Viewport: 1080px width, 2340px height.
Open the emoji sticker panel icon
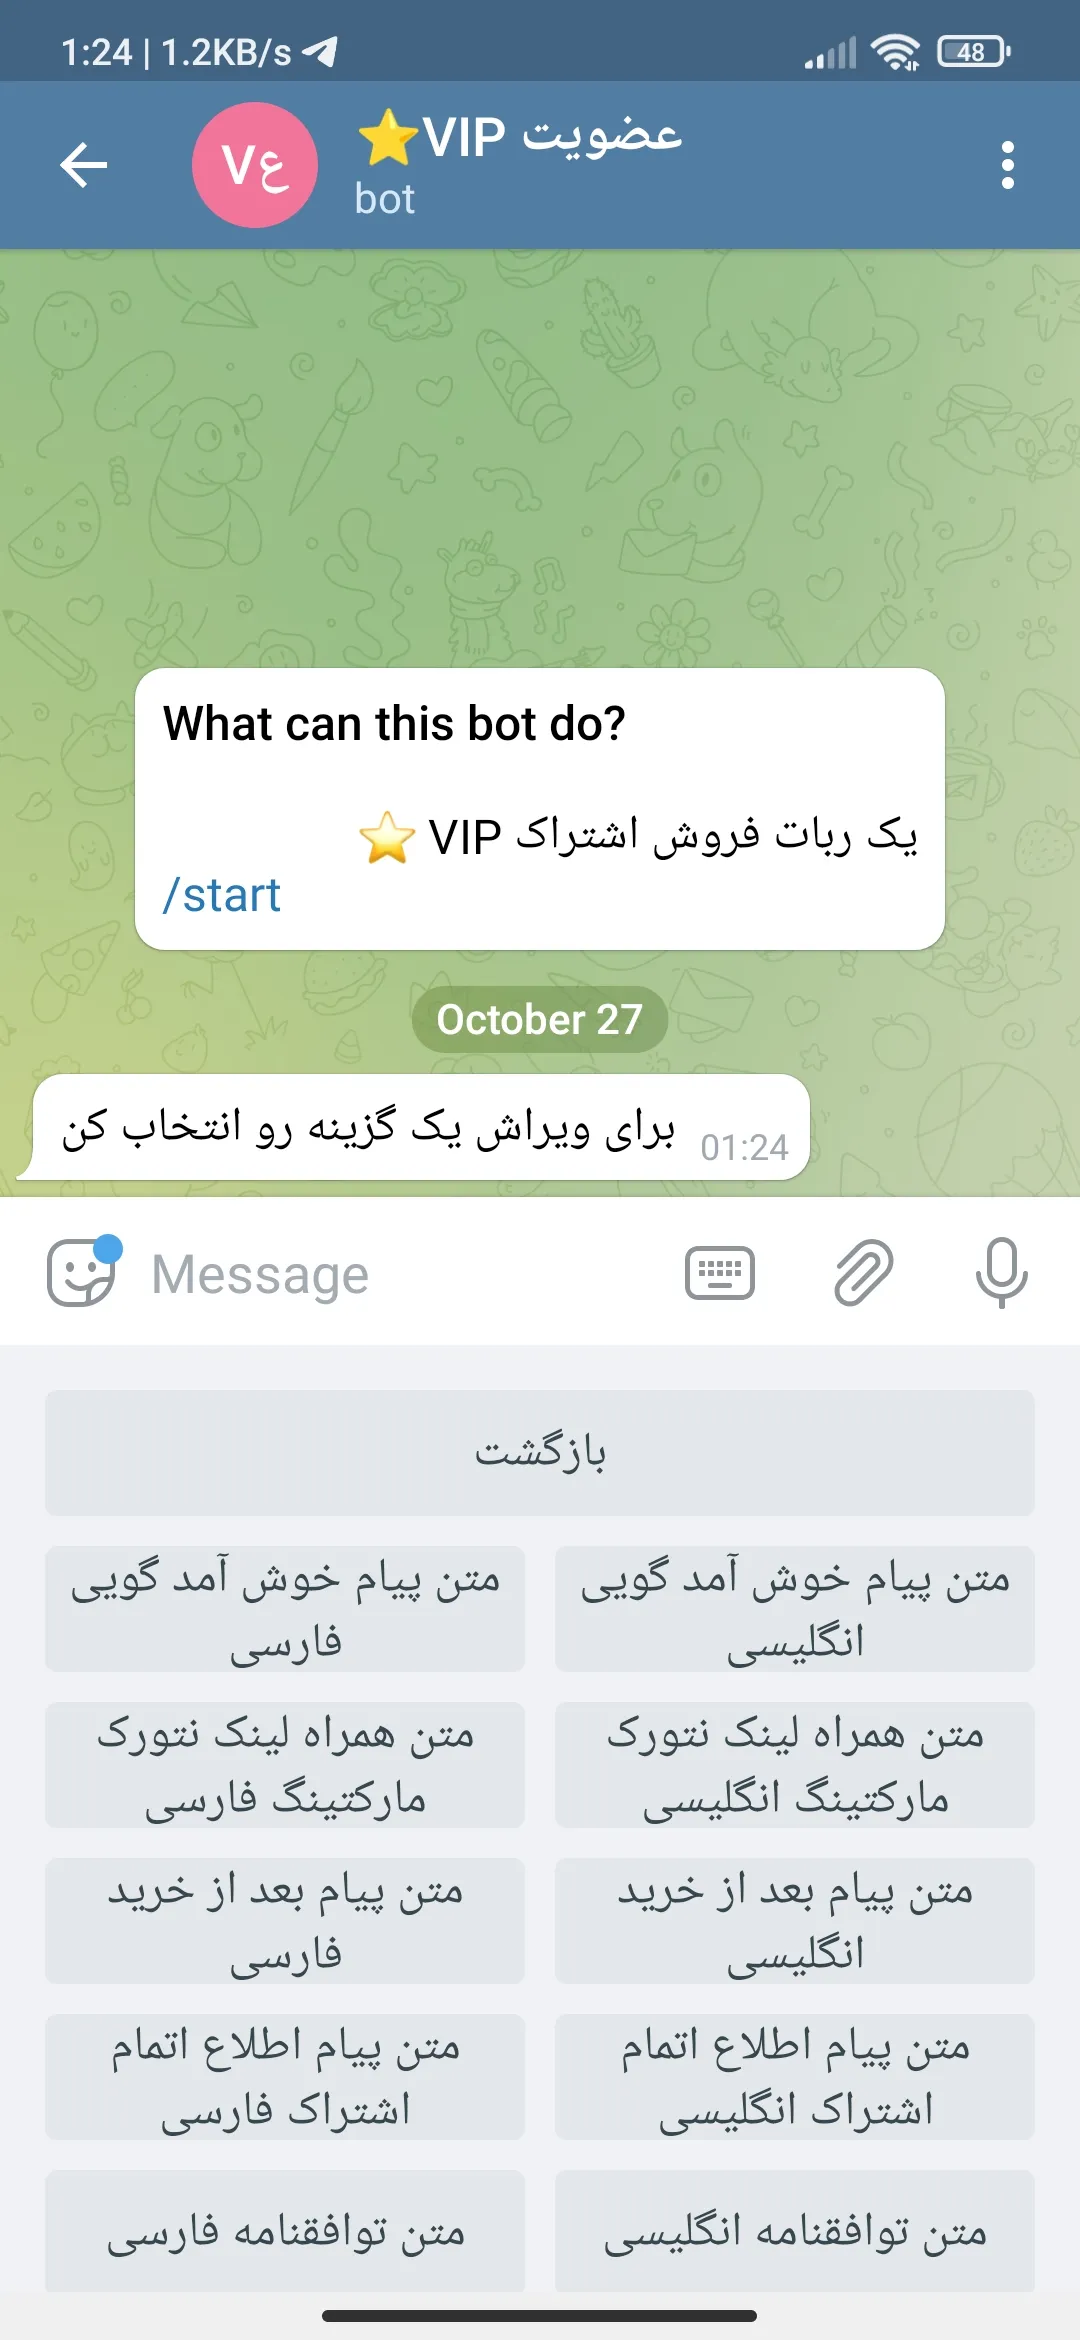(x=83, y=1272)
